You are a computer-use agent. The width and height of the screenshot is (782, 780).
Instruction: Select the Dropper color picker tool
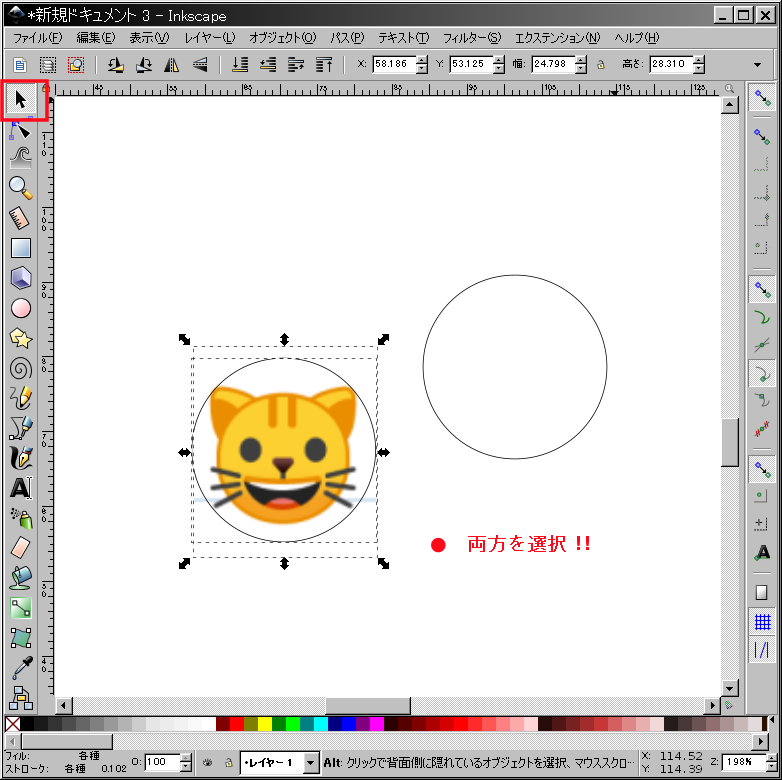tap(21, 668)
